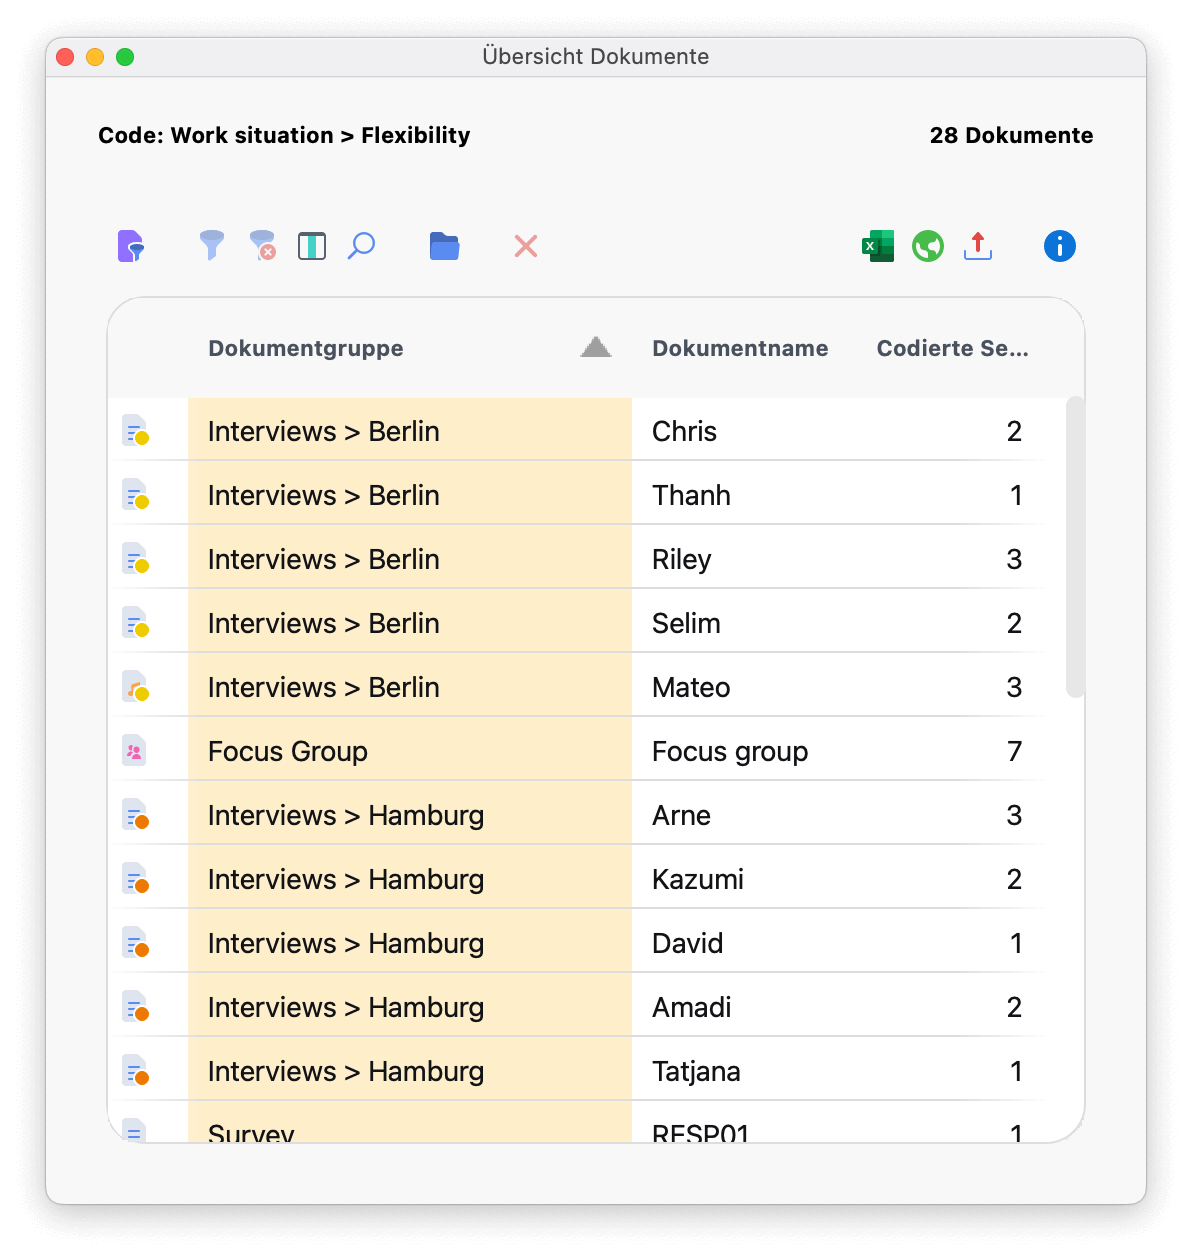Click the document icon for Thanh
The width and height of the screenshot is (1192, 1258).
136,495
